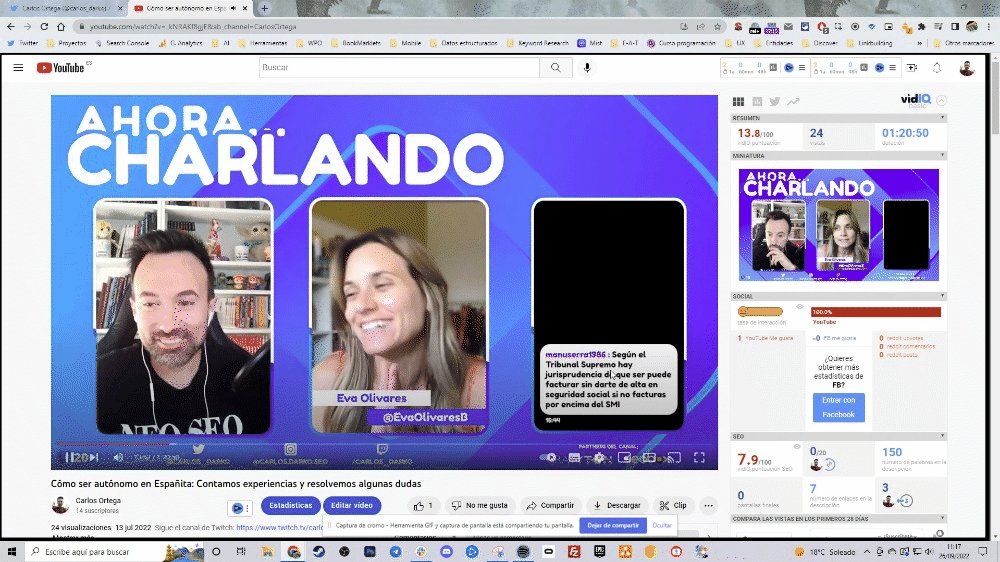1000x562 pixels.
Task: Seek on the red video progress bar
Action: [x=384, y=443]
